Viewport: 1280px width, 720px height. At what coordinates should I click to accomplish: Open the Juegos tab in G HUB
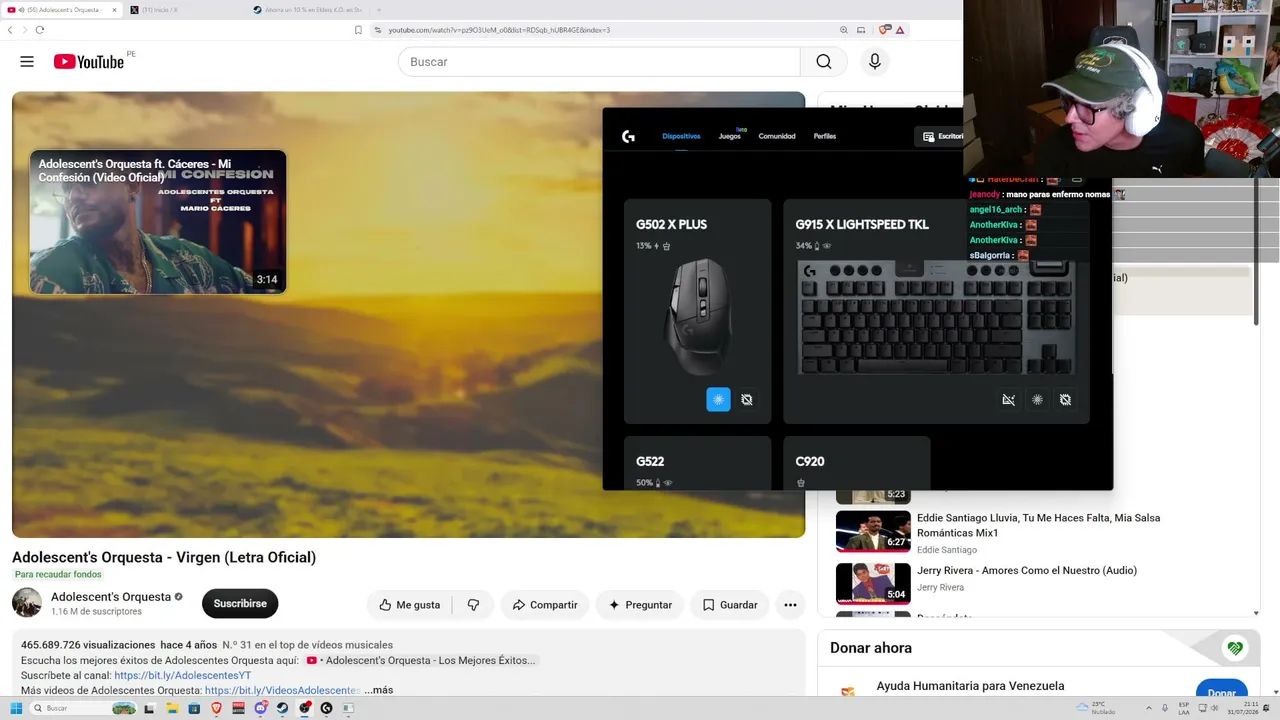pos(730,136)
